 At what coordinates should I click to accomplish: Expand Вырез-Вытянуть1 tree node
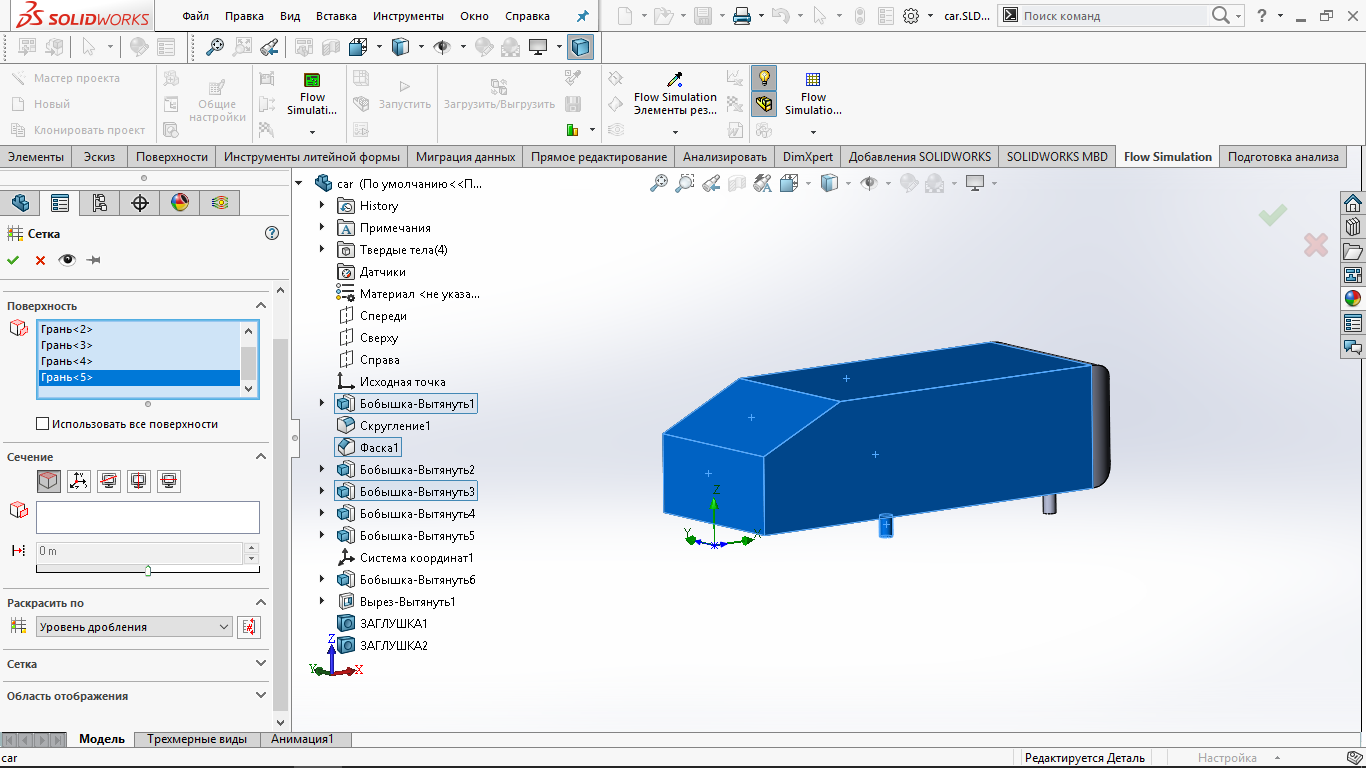(x=322, y=601)
